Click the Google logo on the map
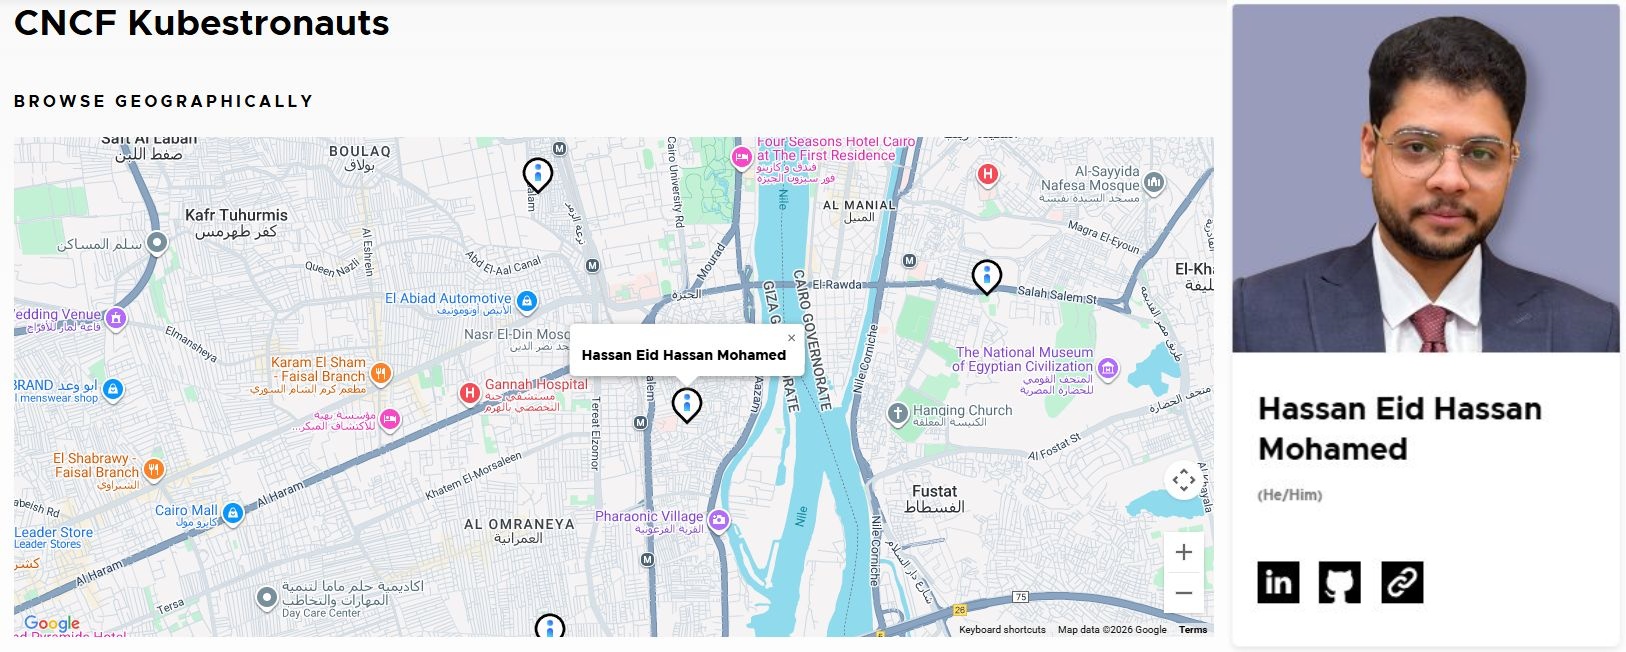 tap(52, 623)
